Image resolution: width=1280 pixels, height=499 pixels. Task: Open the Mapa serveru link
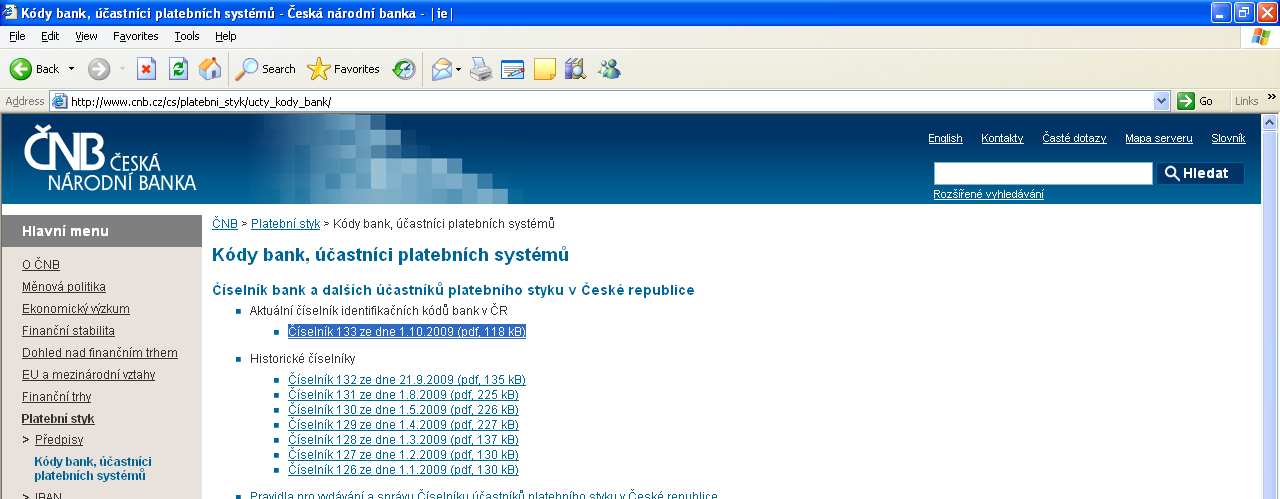coord(1159,139)
